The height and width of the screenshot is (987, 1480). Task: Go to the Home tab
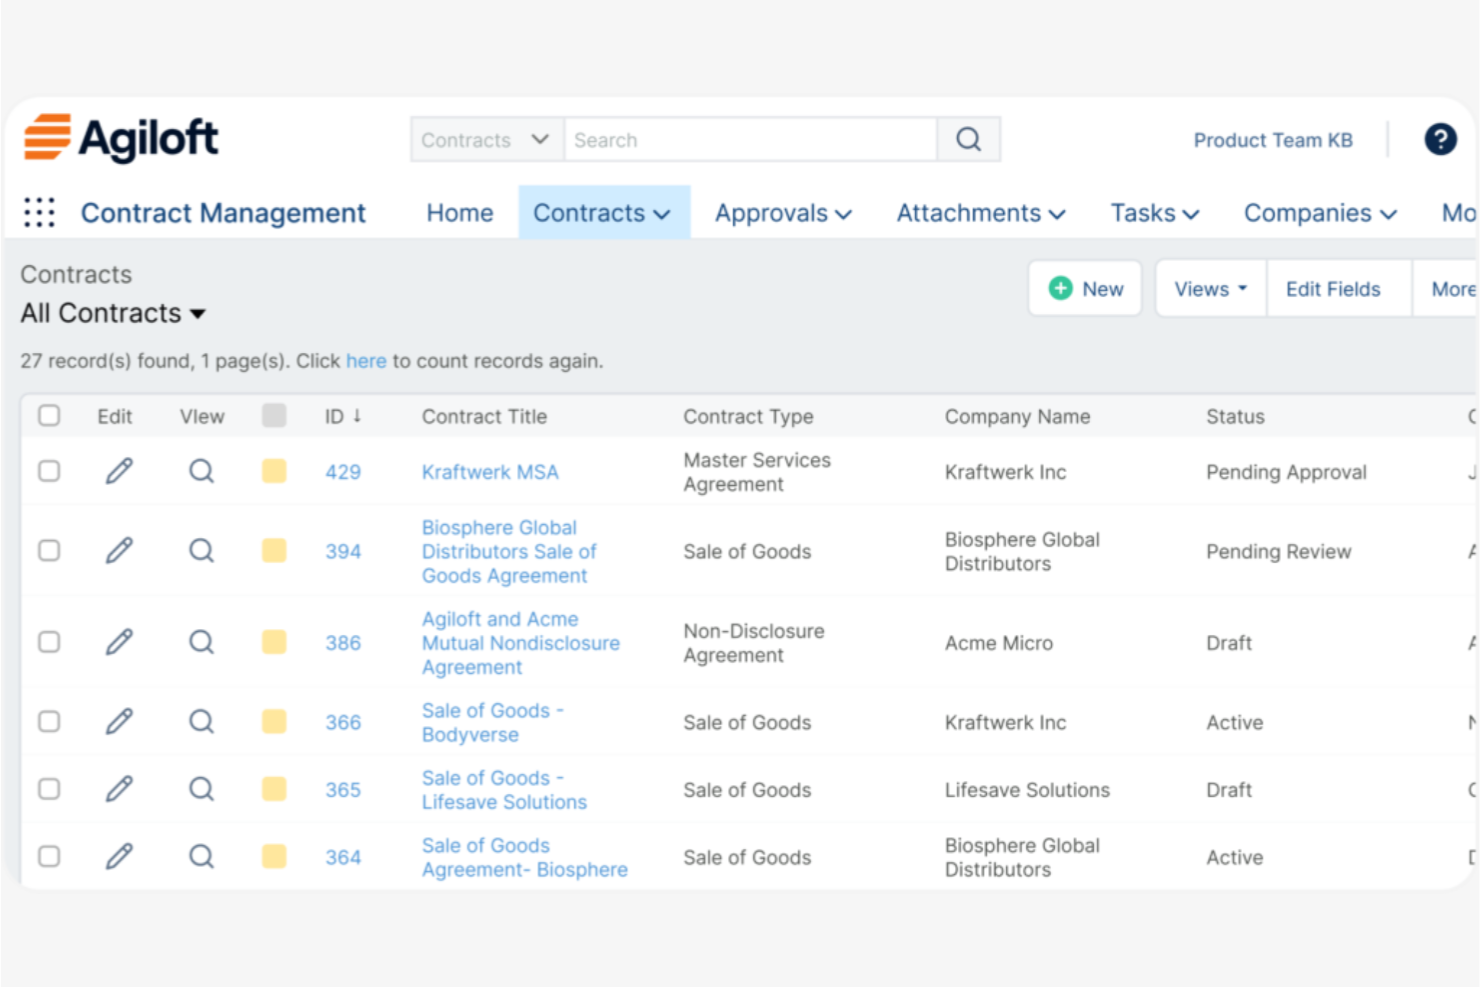(460, 213)
